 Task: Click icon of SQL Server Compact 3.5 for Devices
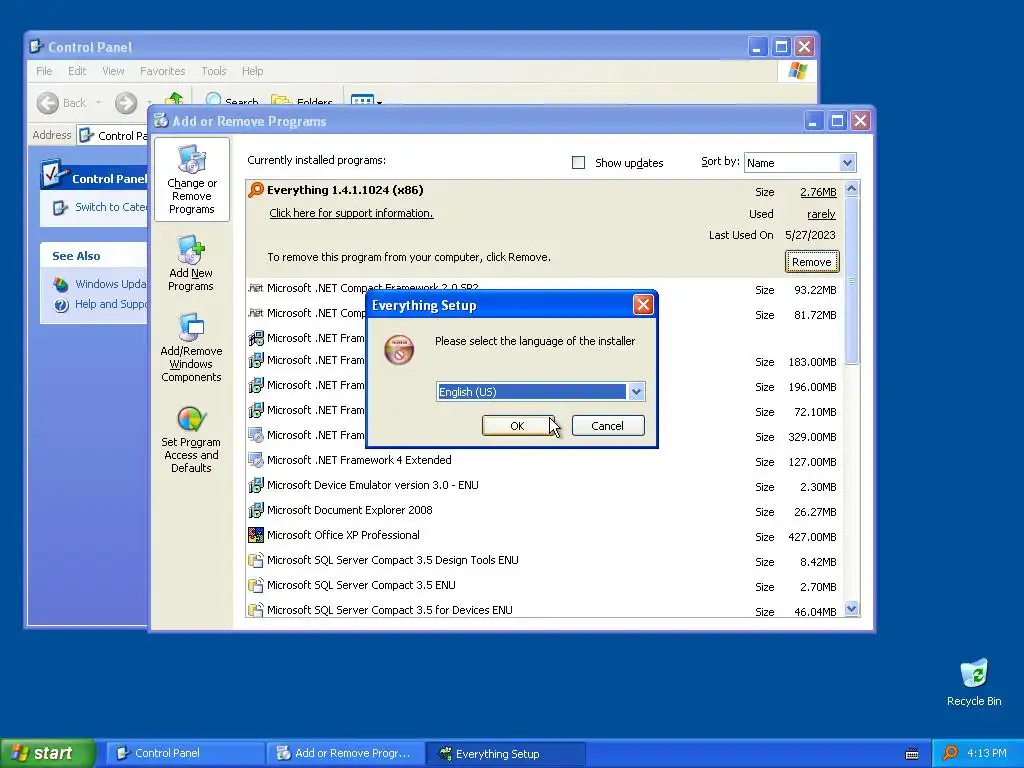[x=256, y=610]
